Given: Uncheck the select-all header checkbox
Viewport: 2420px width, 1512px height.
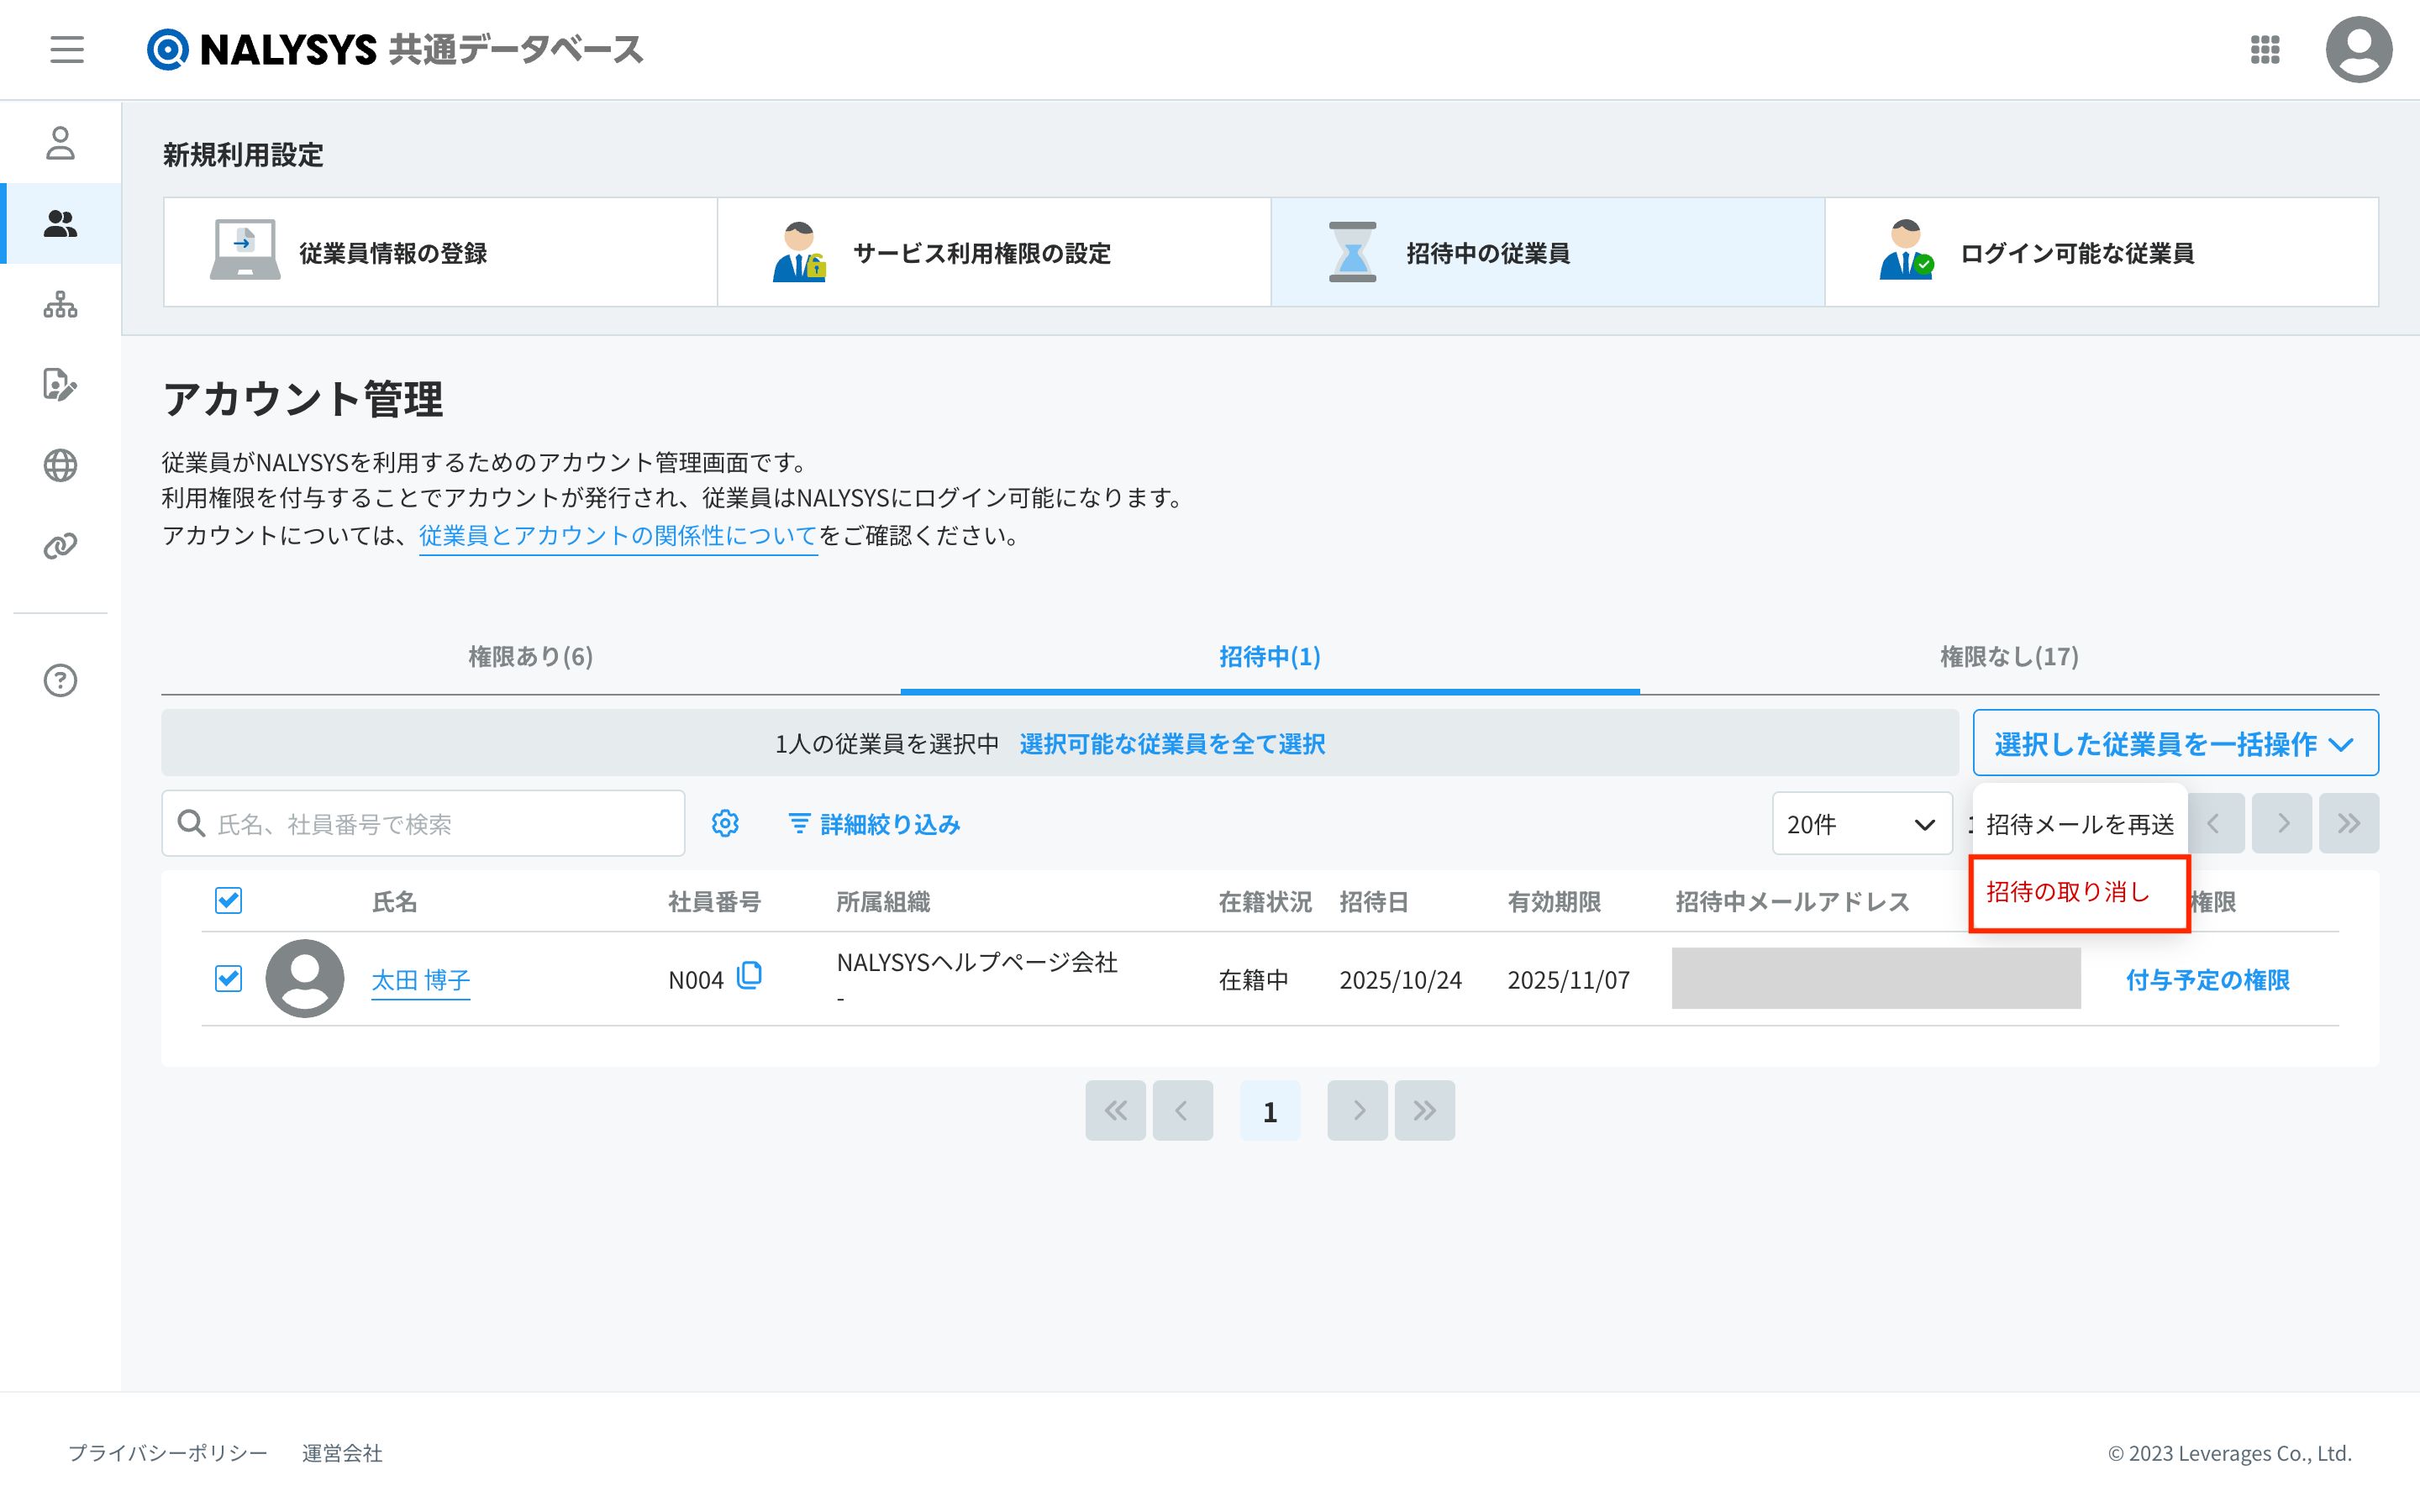Looking at the screenshot, I should (x=228, y=900).
